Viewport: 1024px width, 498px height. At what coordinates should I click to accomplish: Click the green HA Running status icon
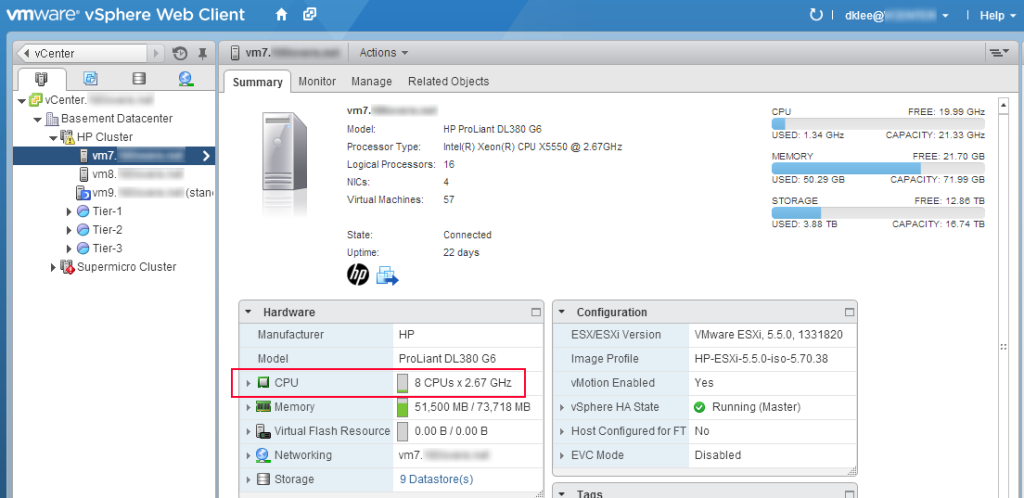coord(699,407)
